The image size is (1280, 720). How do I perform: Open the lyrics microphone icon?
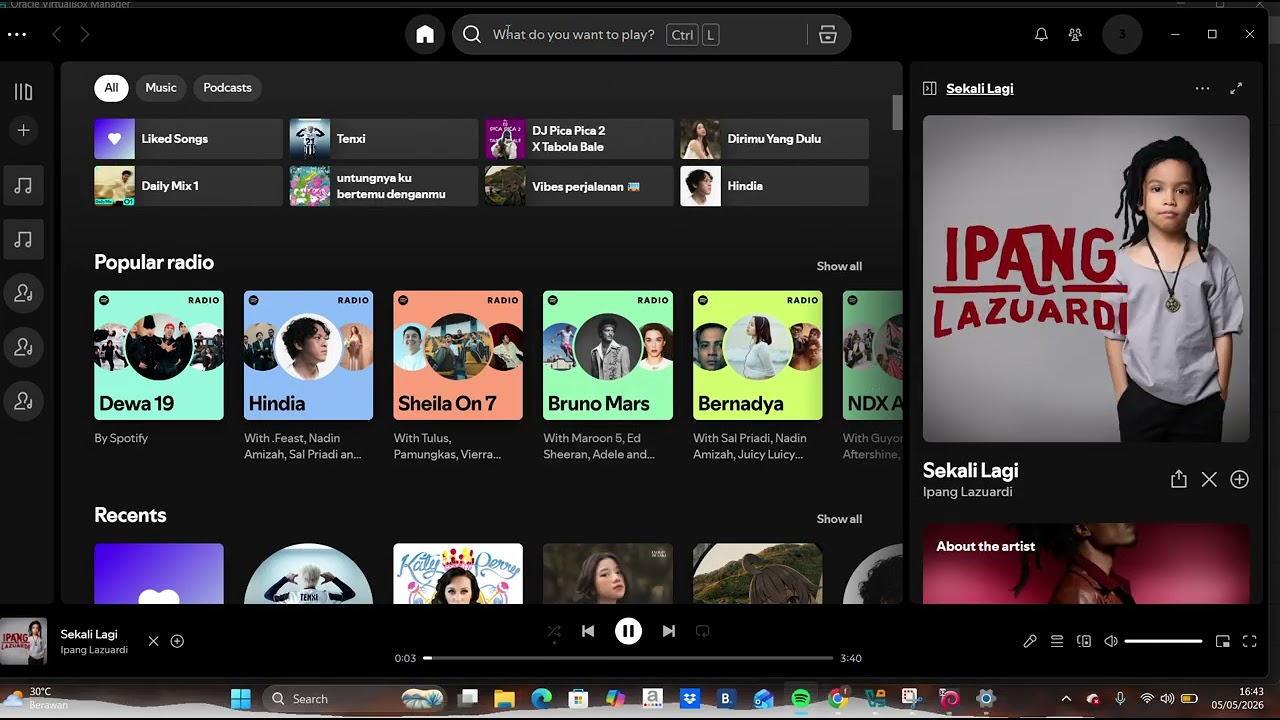coord(1030,641)
